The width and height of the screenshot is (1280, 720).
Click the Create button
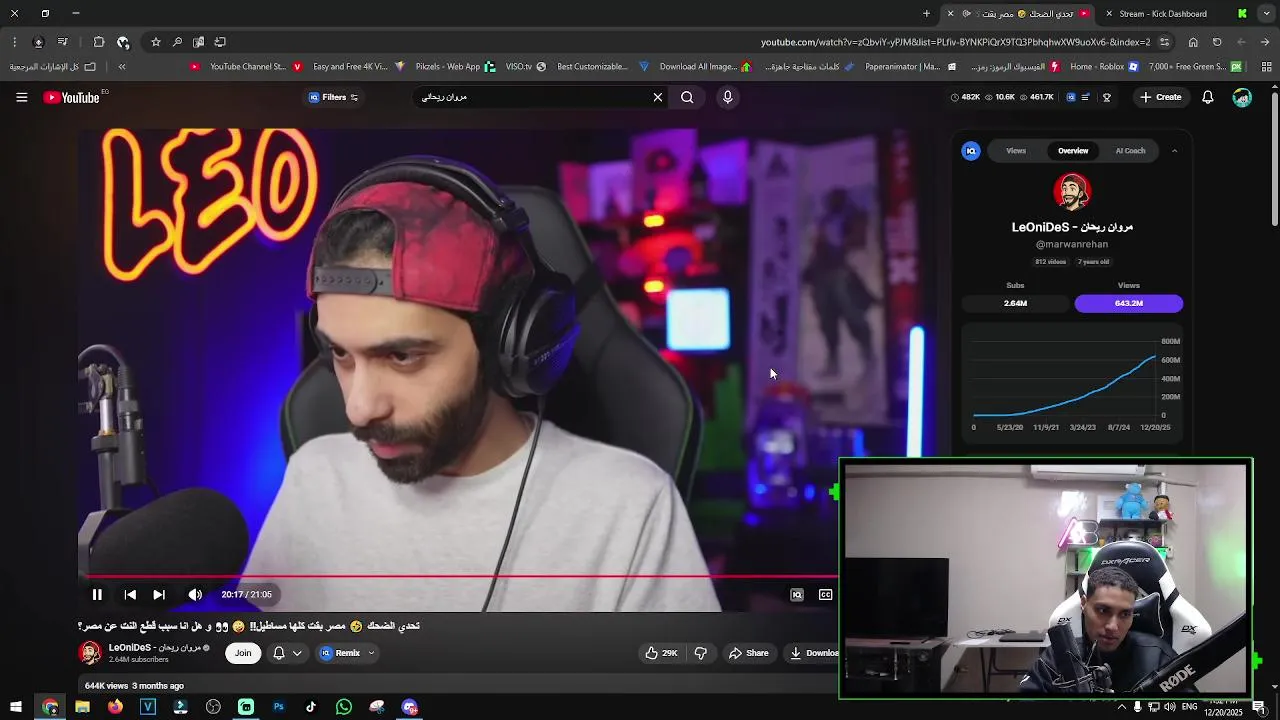coord(1160,97)
